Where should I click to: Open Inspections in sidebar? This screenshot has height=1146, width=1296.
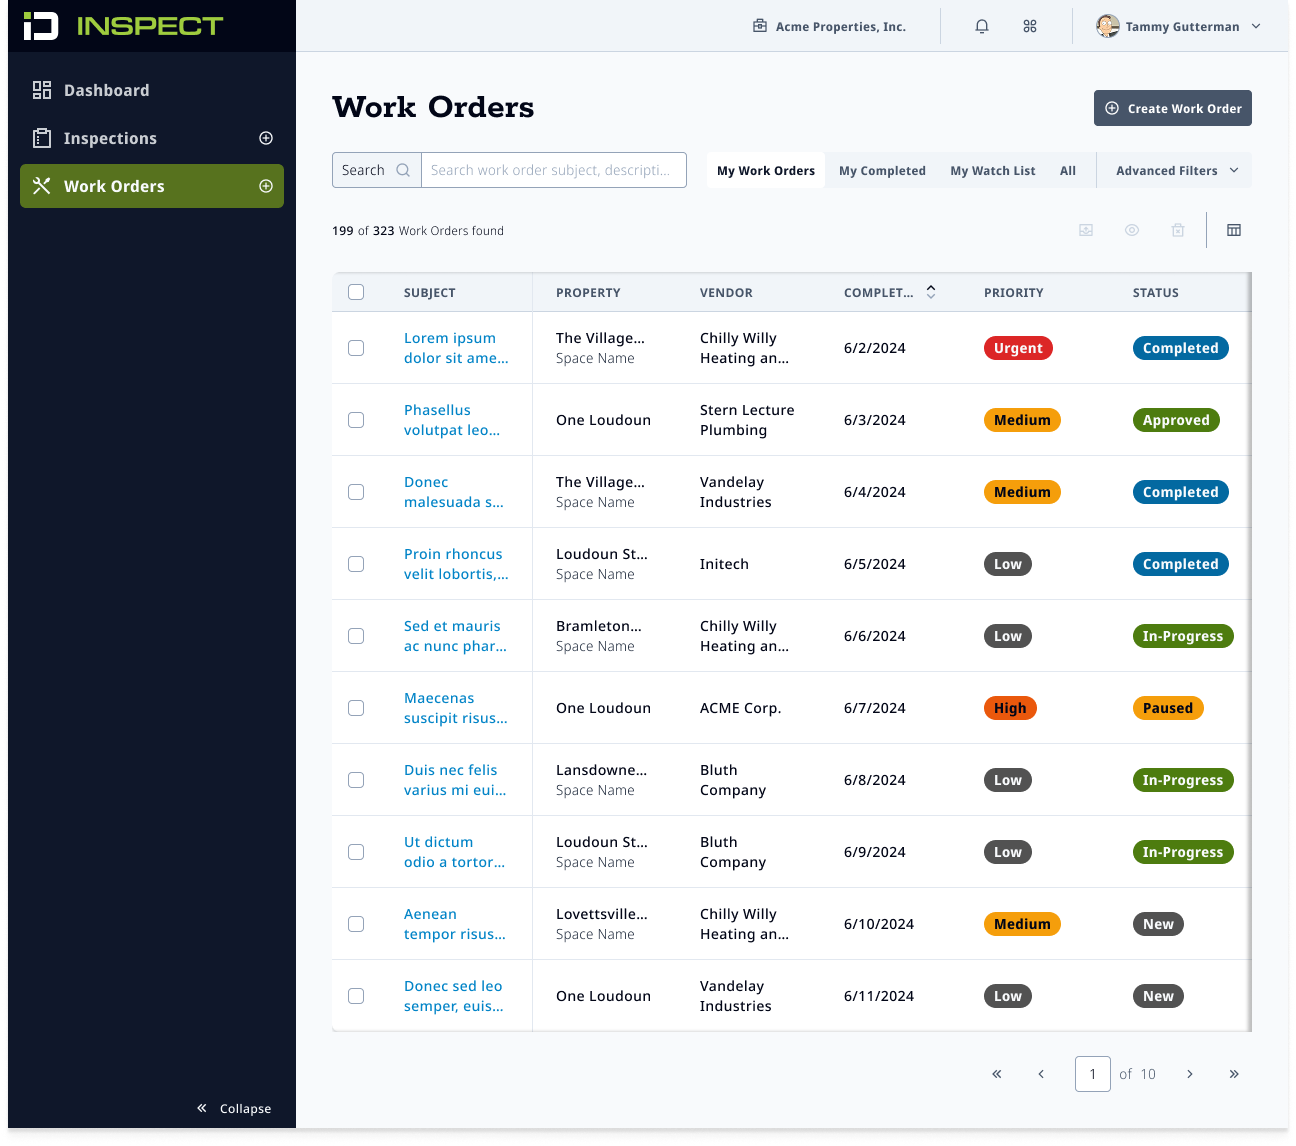coord(152,138)
